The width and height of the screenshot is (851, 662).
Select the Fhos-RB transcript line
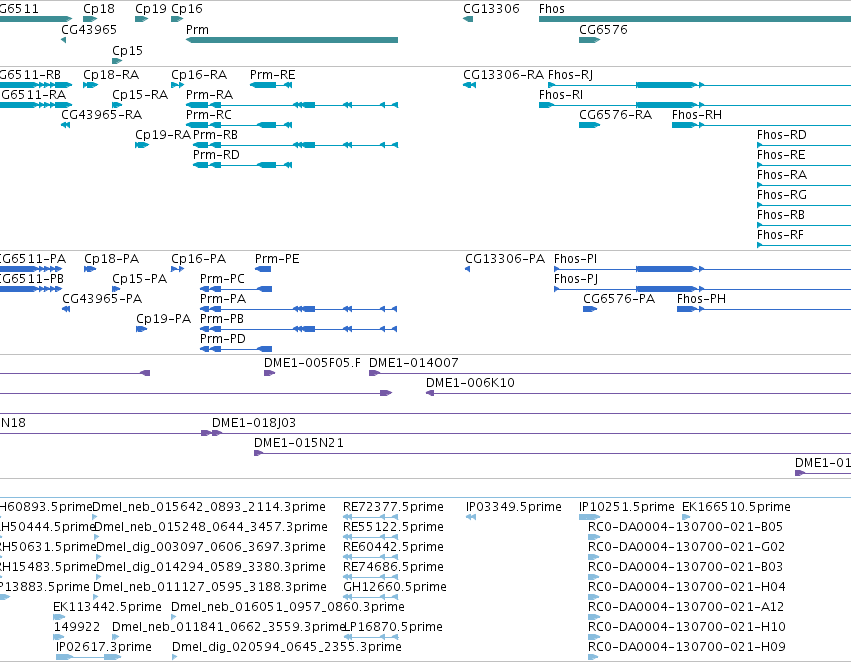coord(804,226)
